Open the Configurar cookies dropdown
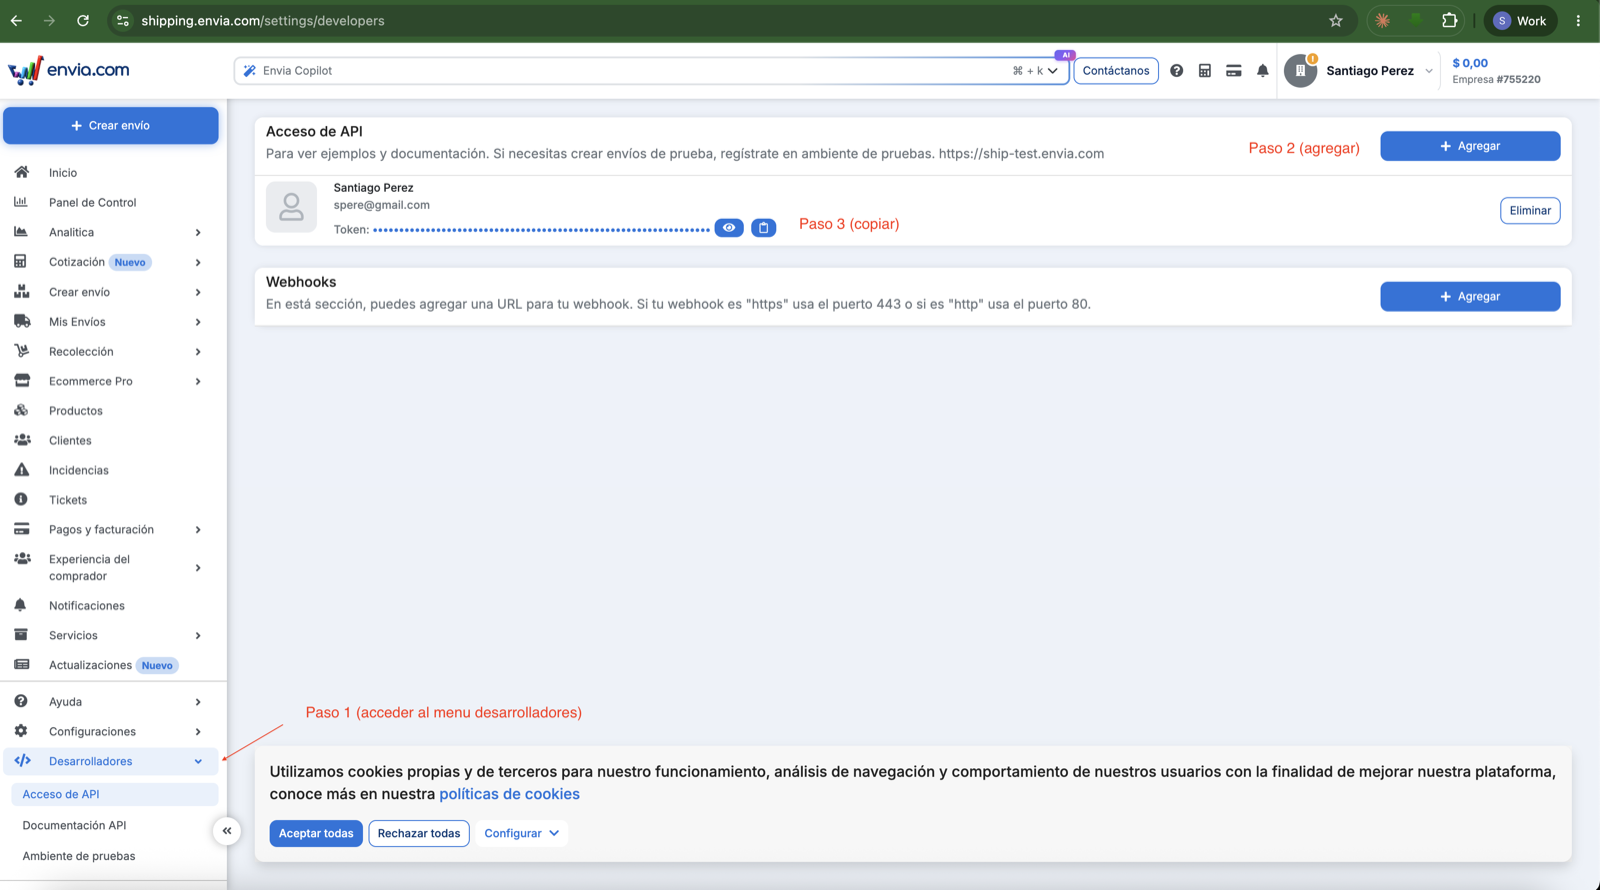The width and height of the screenshot is (1600, 890). (x=521, y=833)
